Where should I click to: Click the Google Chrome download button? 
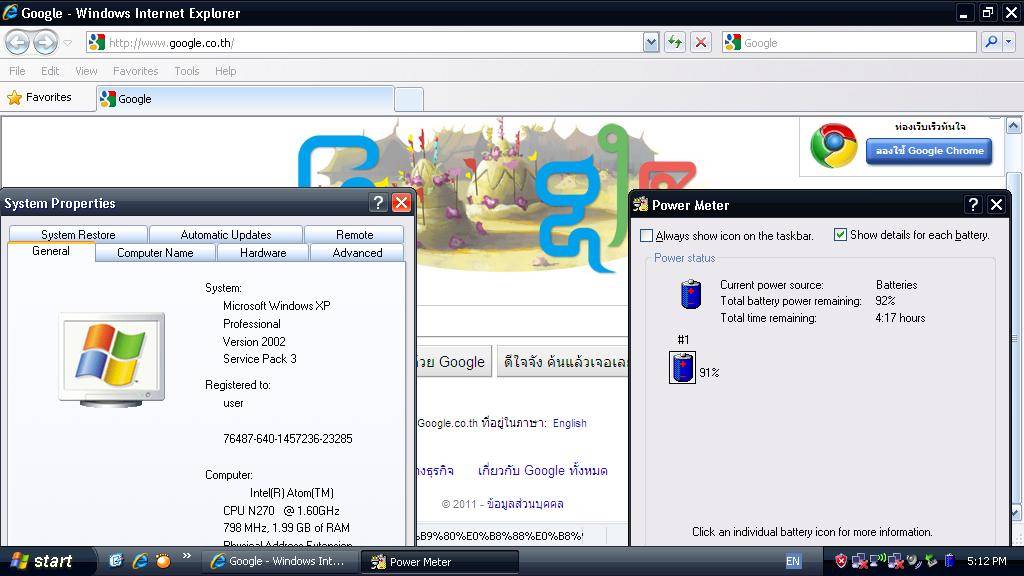click(x=930, y=151)
